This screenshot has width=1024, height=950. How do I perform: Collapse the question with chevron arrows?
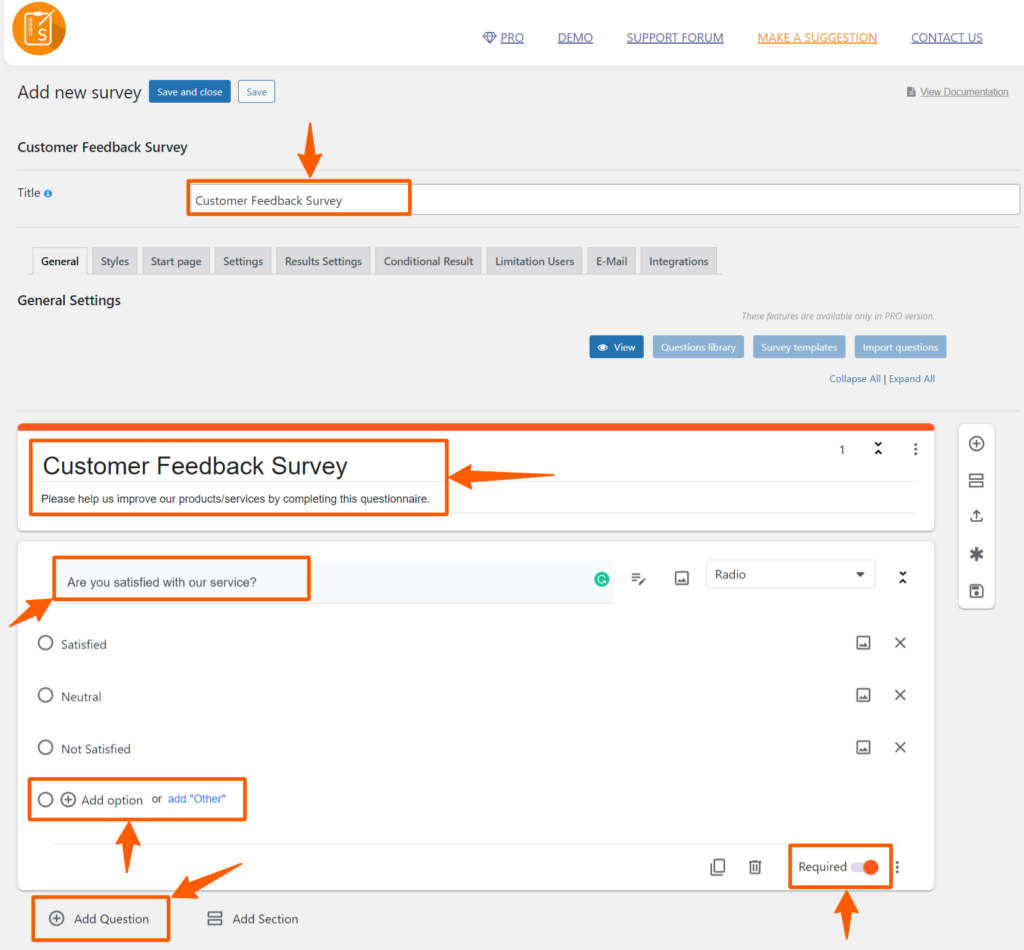pos(903,577)
